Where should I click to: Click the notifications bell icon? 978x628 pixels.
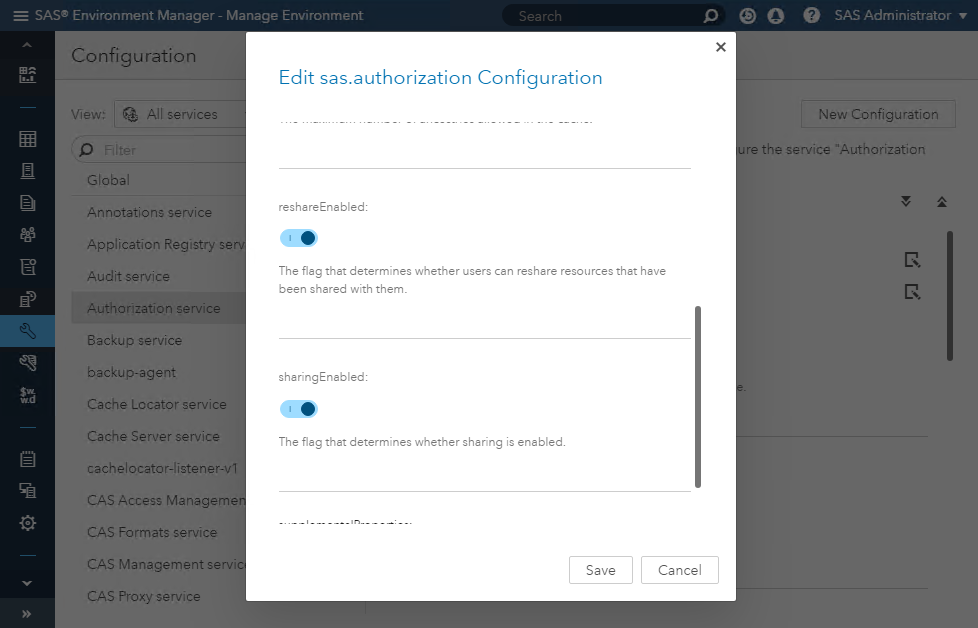775,16
